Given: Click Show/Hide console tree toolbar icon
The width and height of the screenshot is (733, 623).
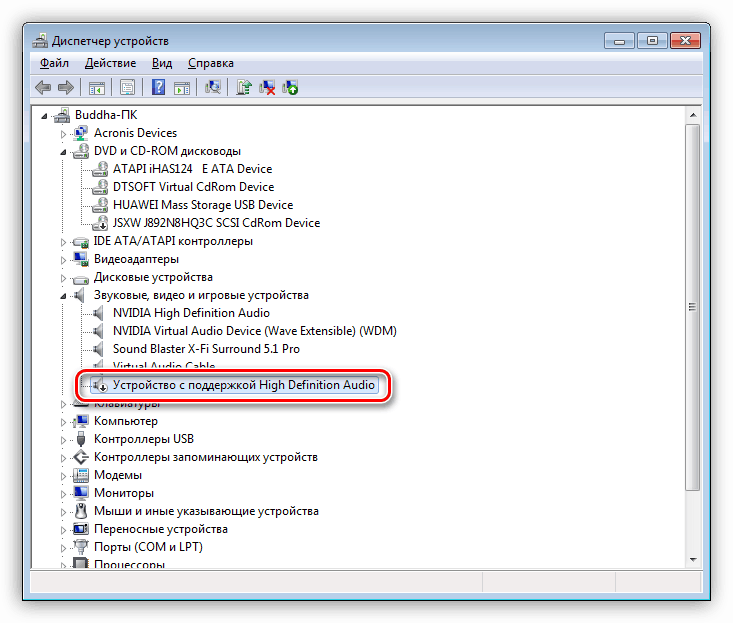Looking at the screenshot, I should tap(97, 87).
